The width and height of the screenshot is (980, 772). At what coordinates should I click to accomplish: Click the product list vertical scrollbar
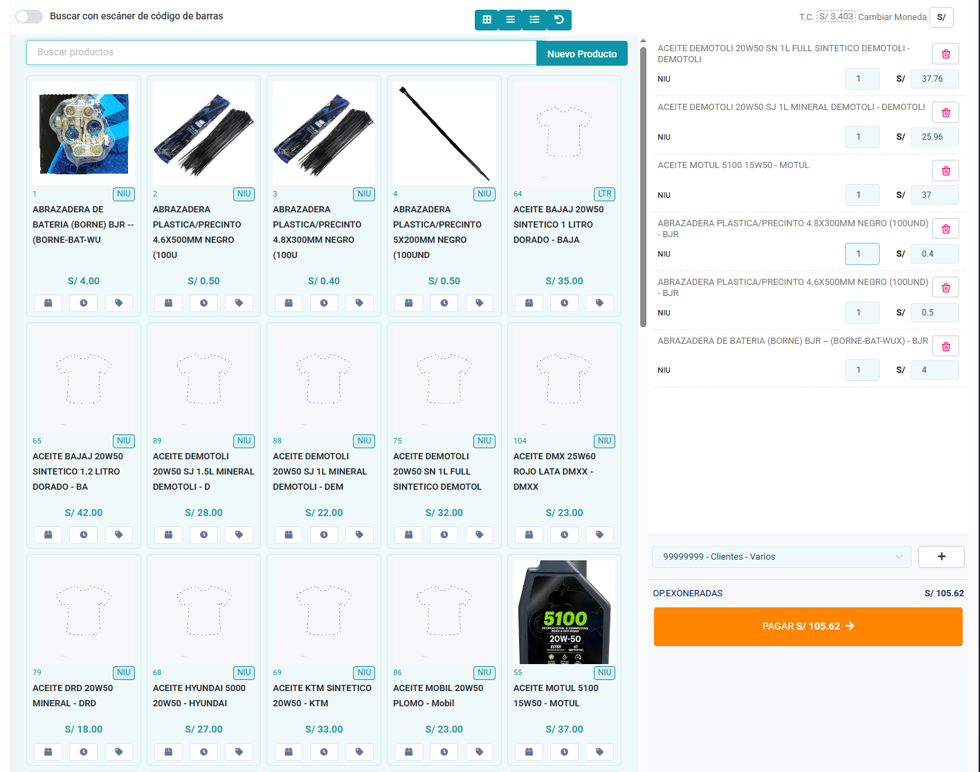pyautogui.click(x=643, y=188)
